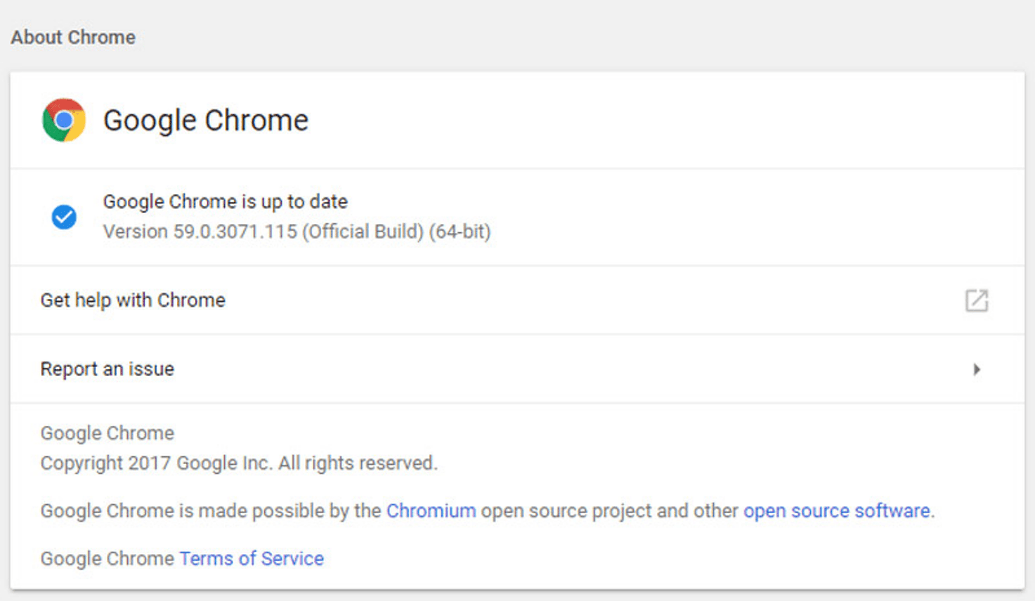Click the Get help with Chrome label

coord(132,299)
